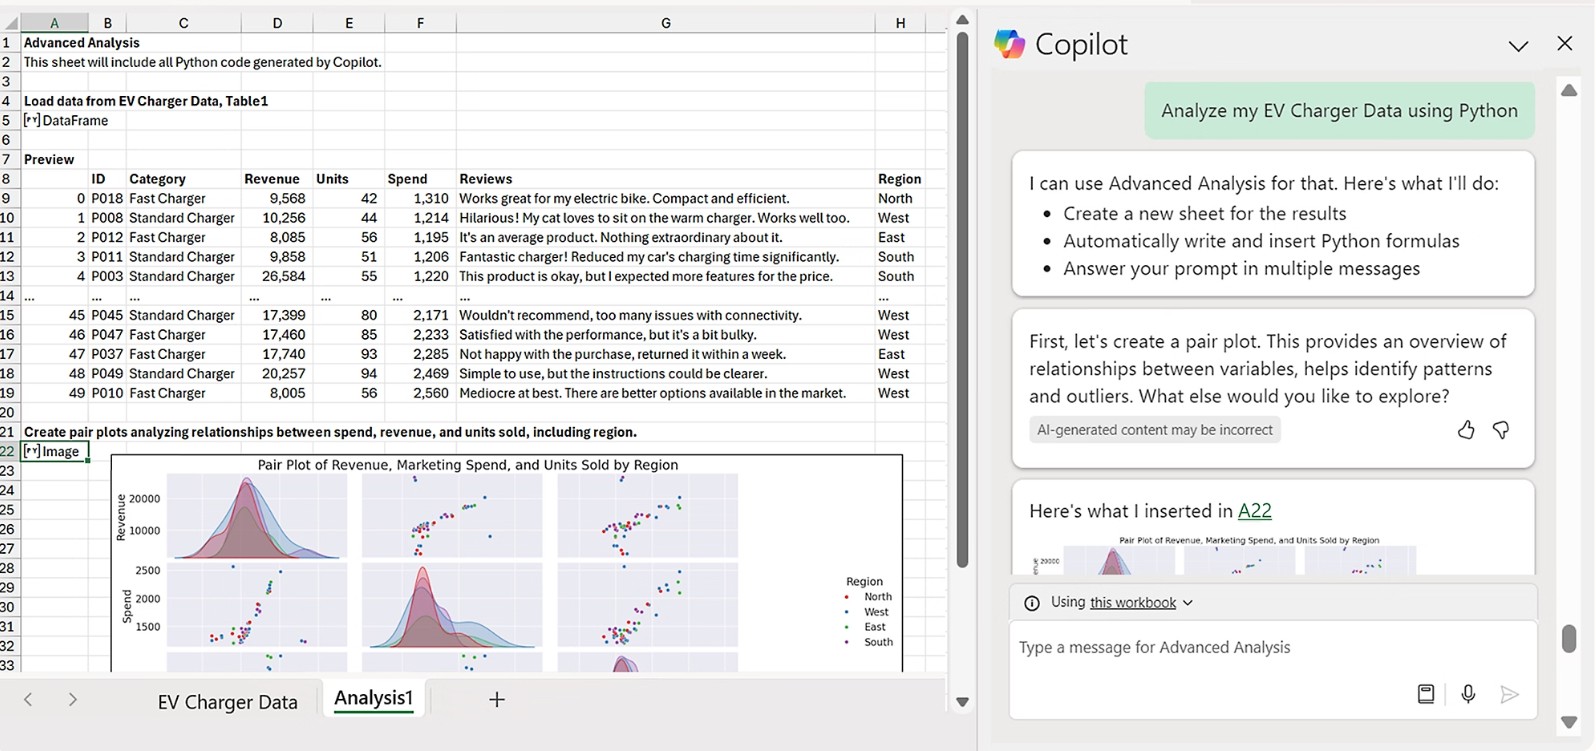Viewport: 1596px width, 751px height.
Task: Collapse the Copilot pane with chevron
Action: tap(1518, 45)
